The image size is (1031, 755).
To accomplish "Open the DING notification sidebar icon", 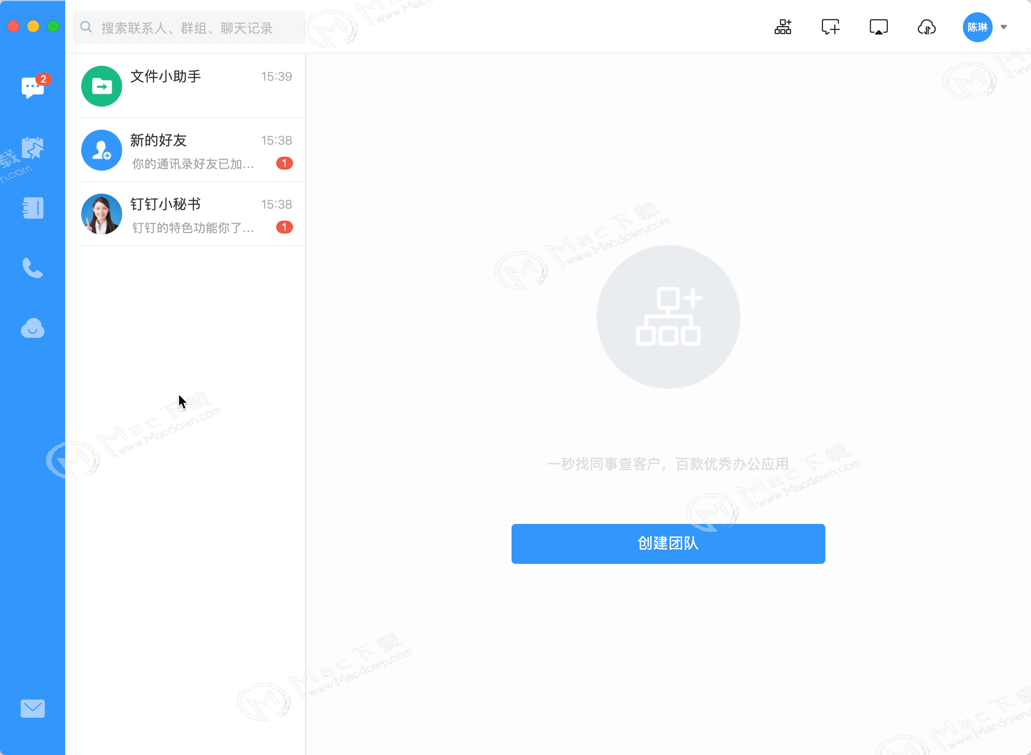I will [32, 148].
